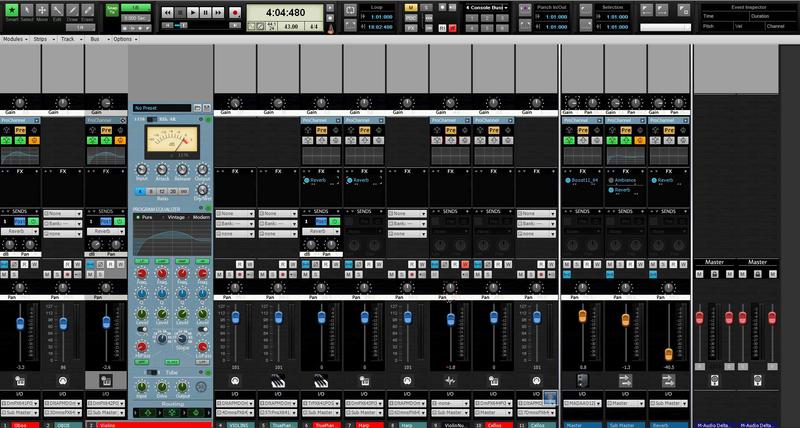Toggle the metronome icon beside the time display

(x=331, y=28)
